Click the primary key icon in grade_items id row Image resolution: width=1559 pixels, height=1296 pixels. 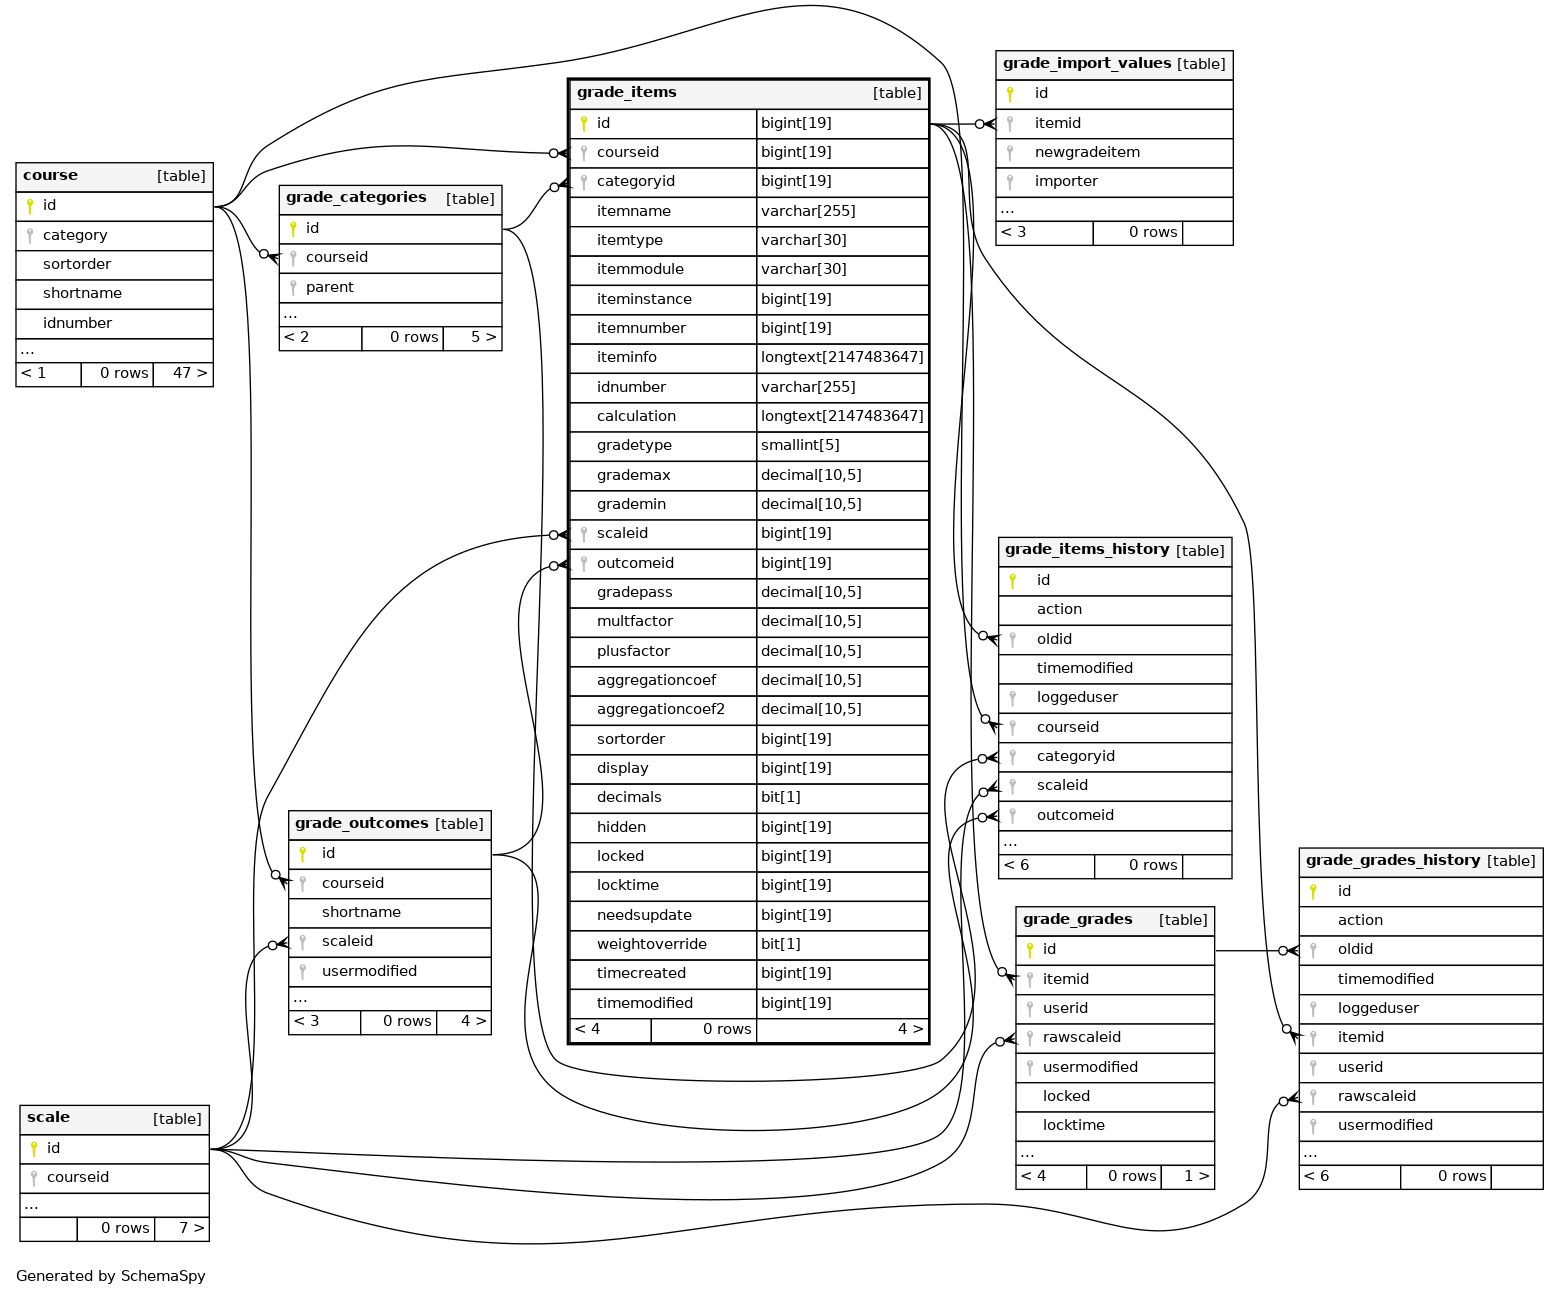584,124
